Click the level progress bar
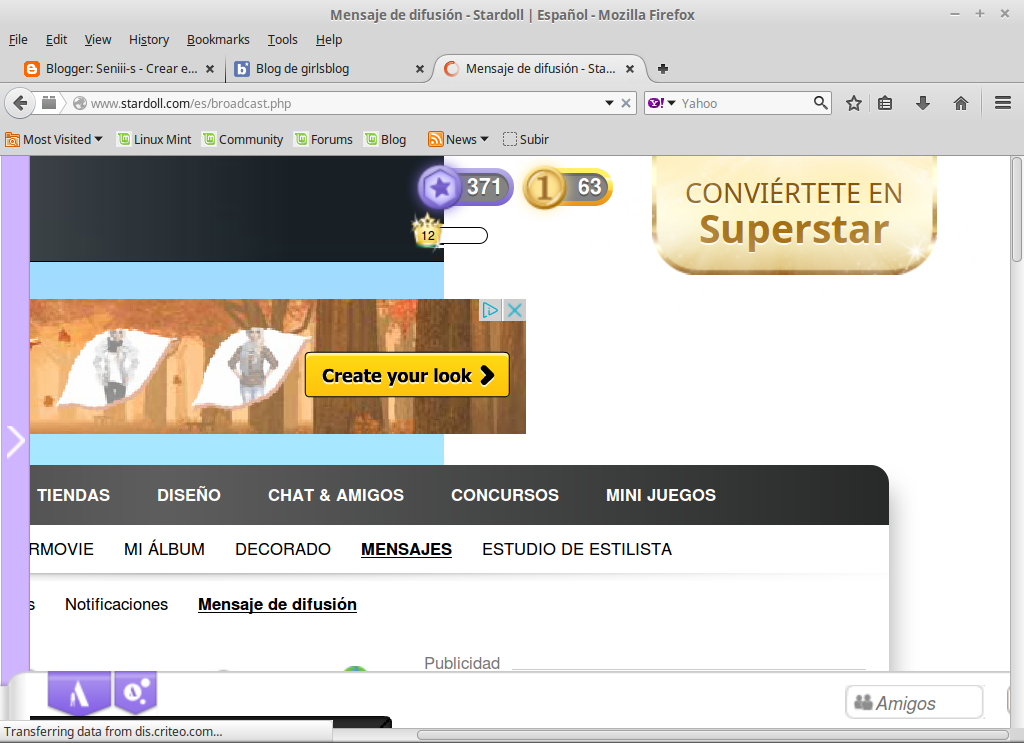1024x743 pixels. tap(464, 236)
